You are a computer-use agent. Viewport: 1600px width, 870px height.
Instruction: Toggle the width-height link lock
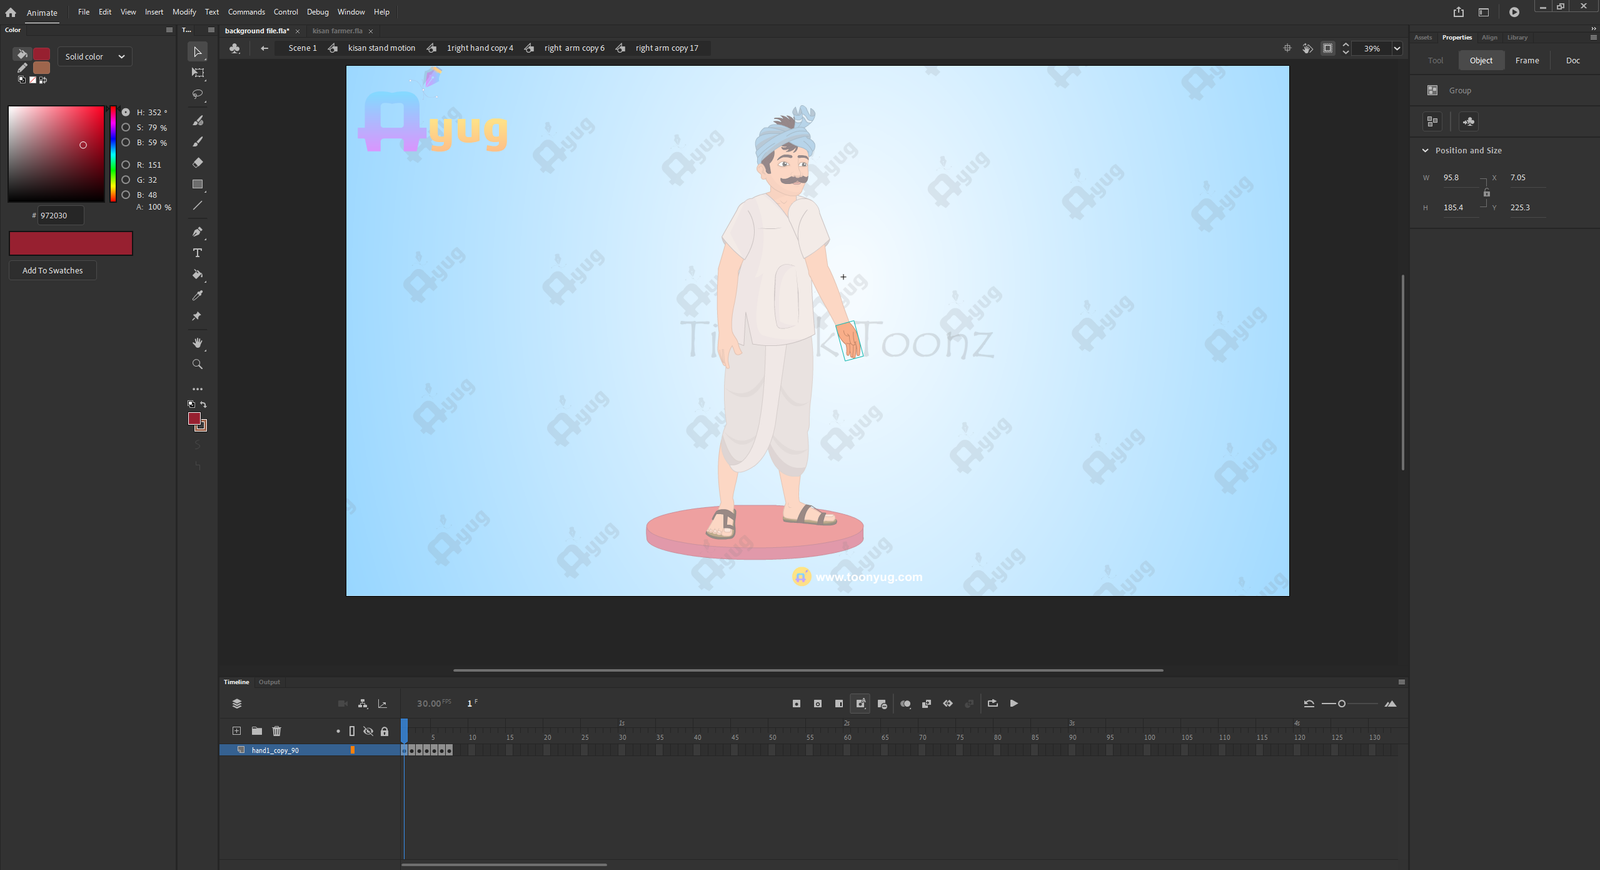tap(1486, 193)
